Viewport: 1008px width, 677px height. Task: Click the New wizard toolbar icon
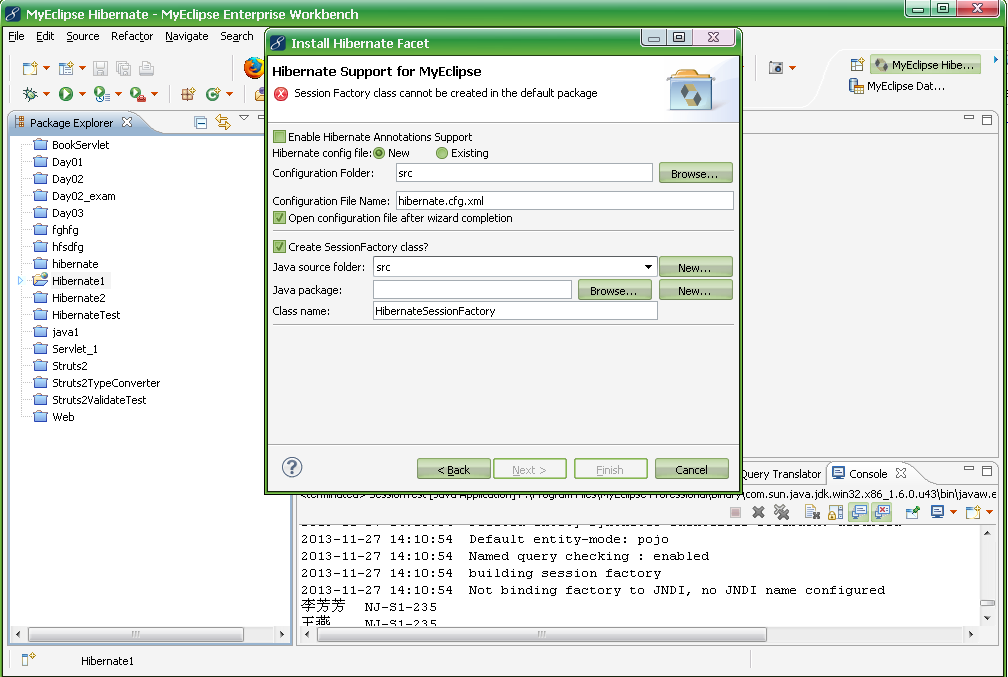click(30, 68)
